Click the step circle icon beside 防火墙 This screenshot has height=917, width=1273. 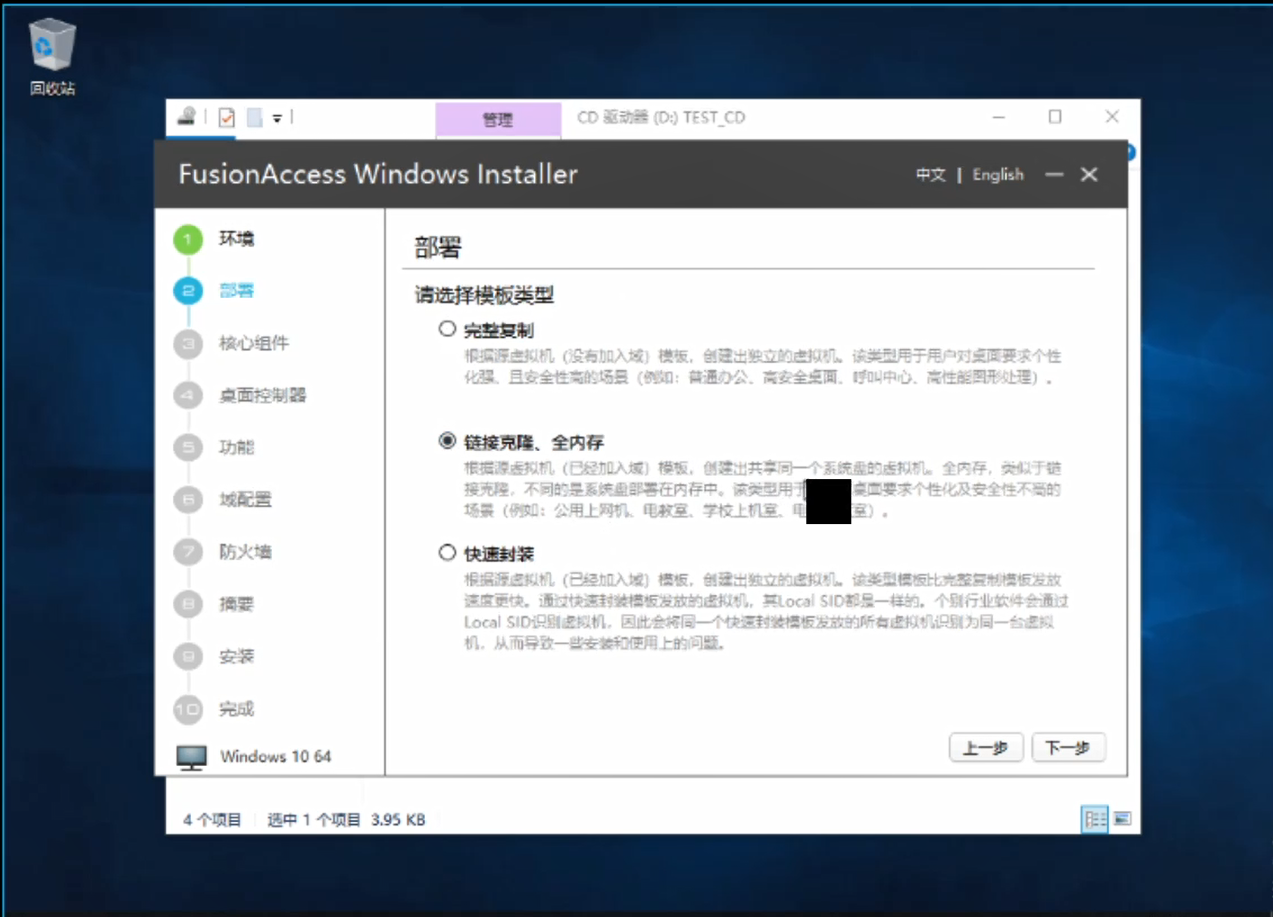pos(187,551)
